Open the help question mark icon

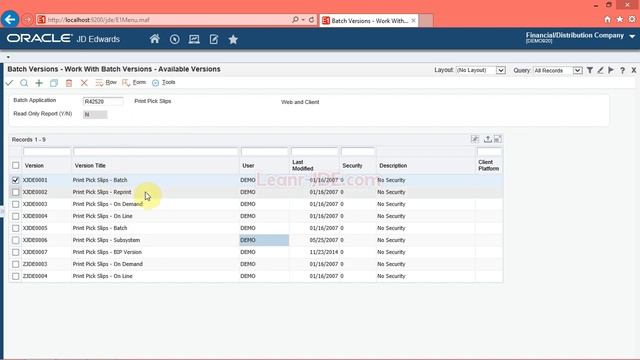(x=622, y=70)
